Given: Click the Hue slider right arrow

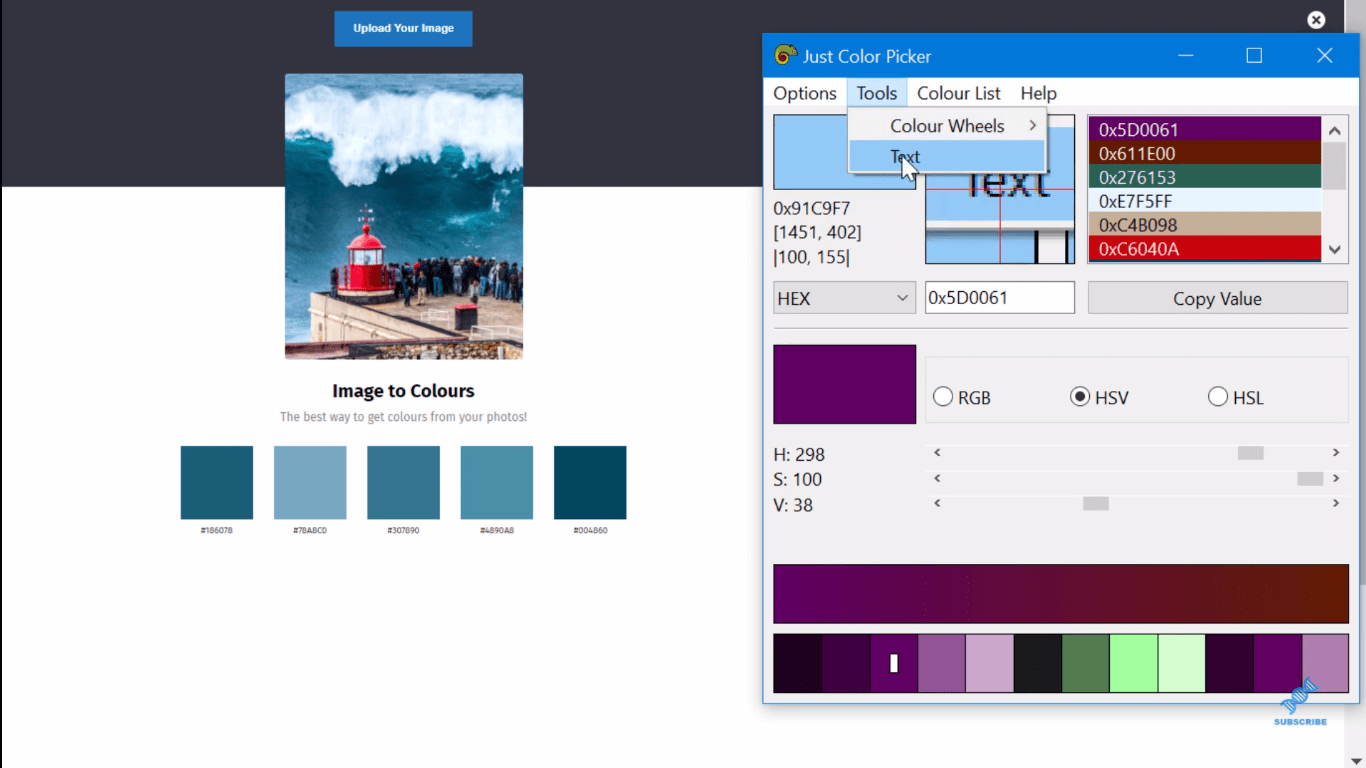Looking at the screenshot, I should click(x=1336, y=453).
